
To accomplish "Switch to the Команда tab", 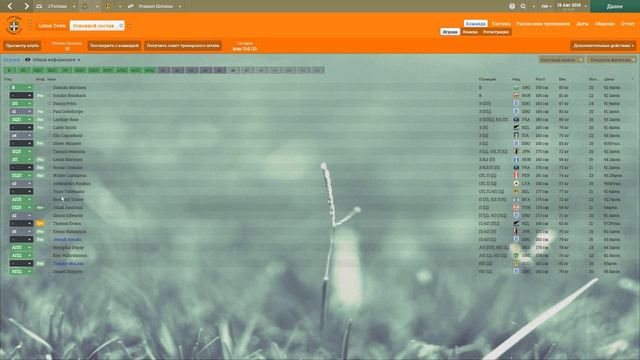I will (x=476, y=24).
